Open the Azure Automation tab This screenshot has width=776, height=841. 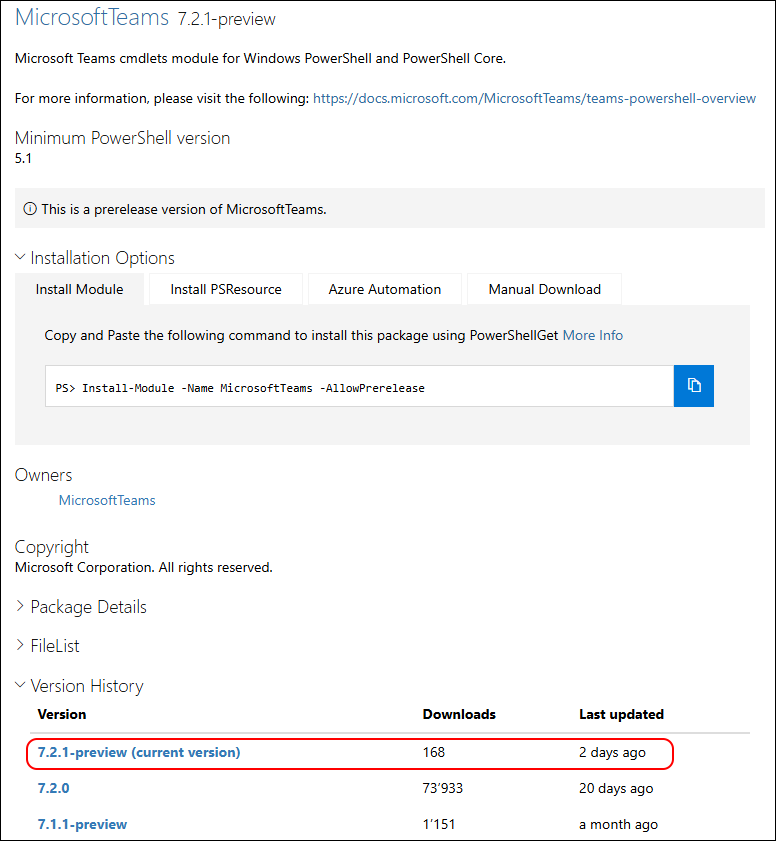385,289
